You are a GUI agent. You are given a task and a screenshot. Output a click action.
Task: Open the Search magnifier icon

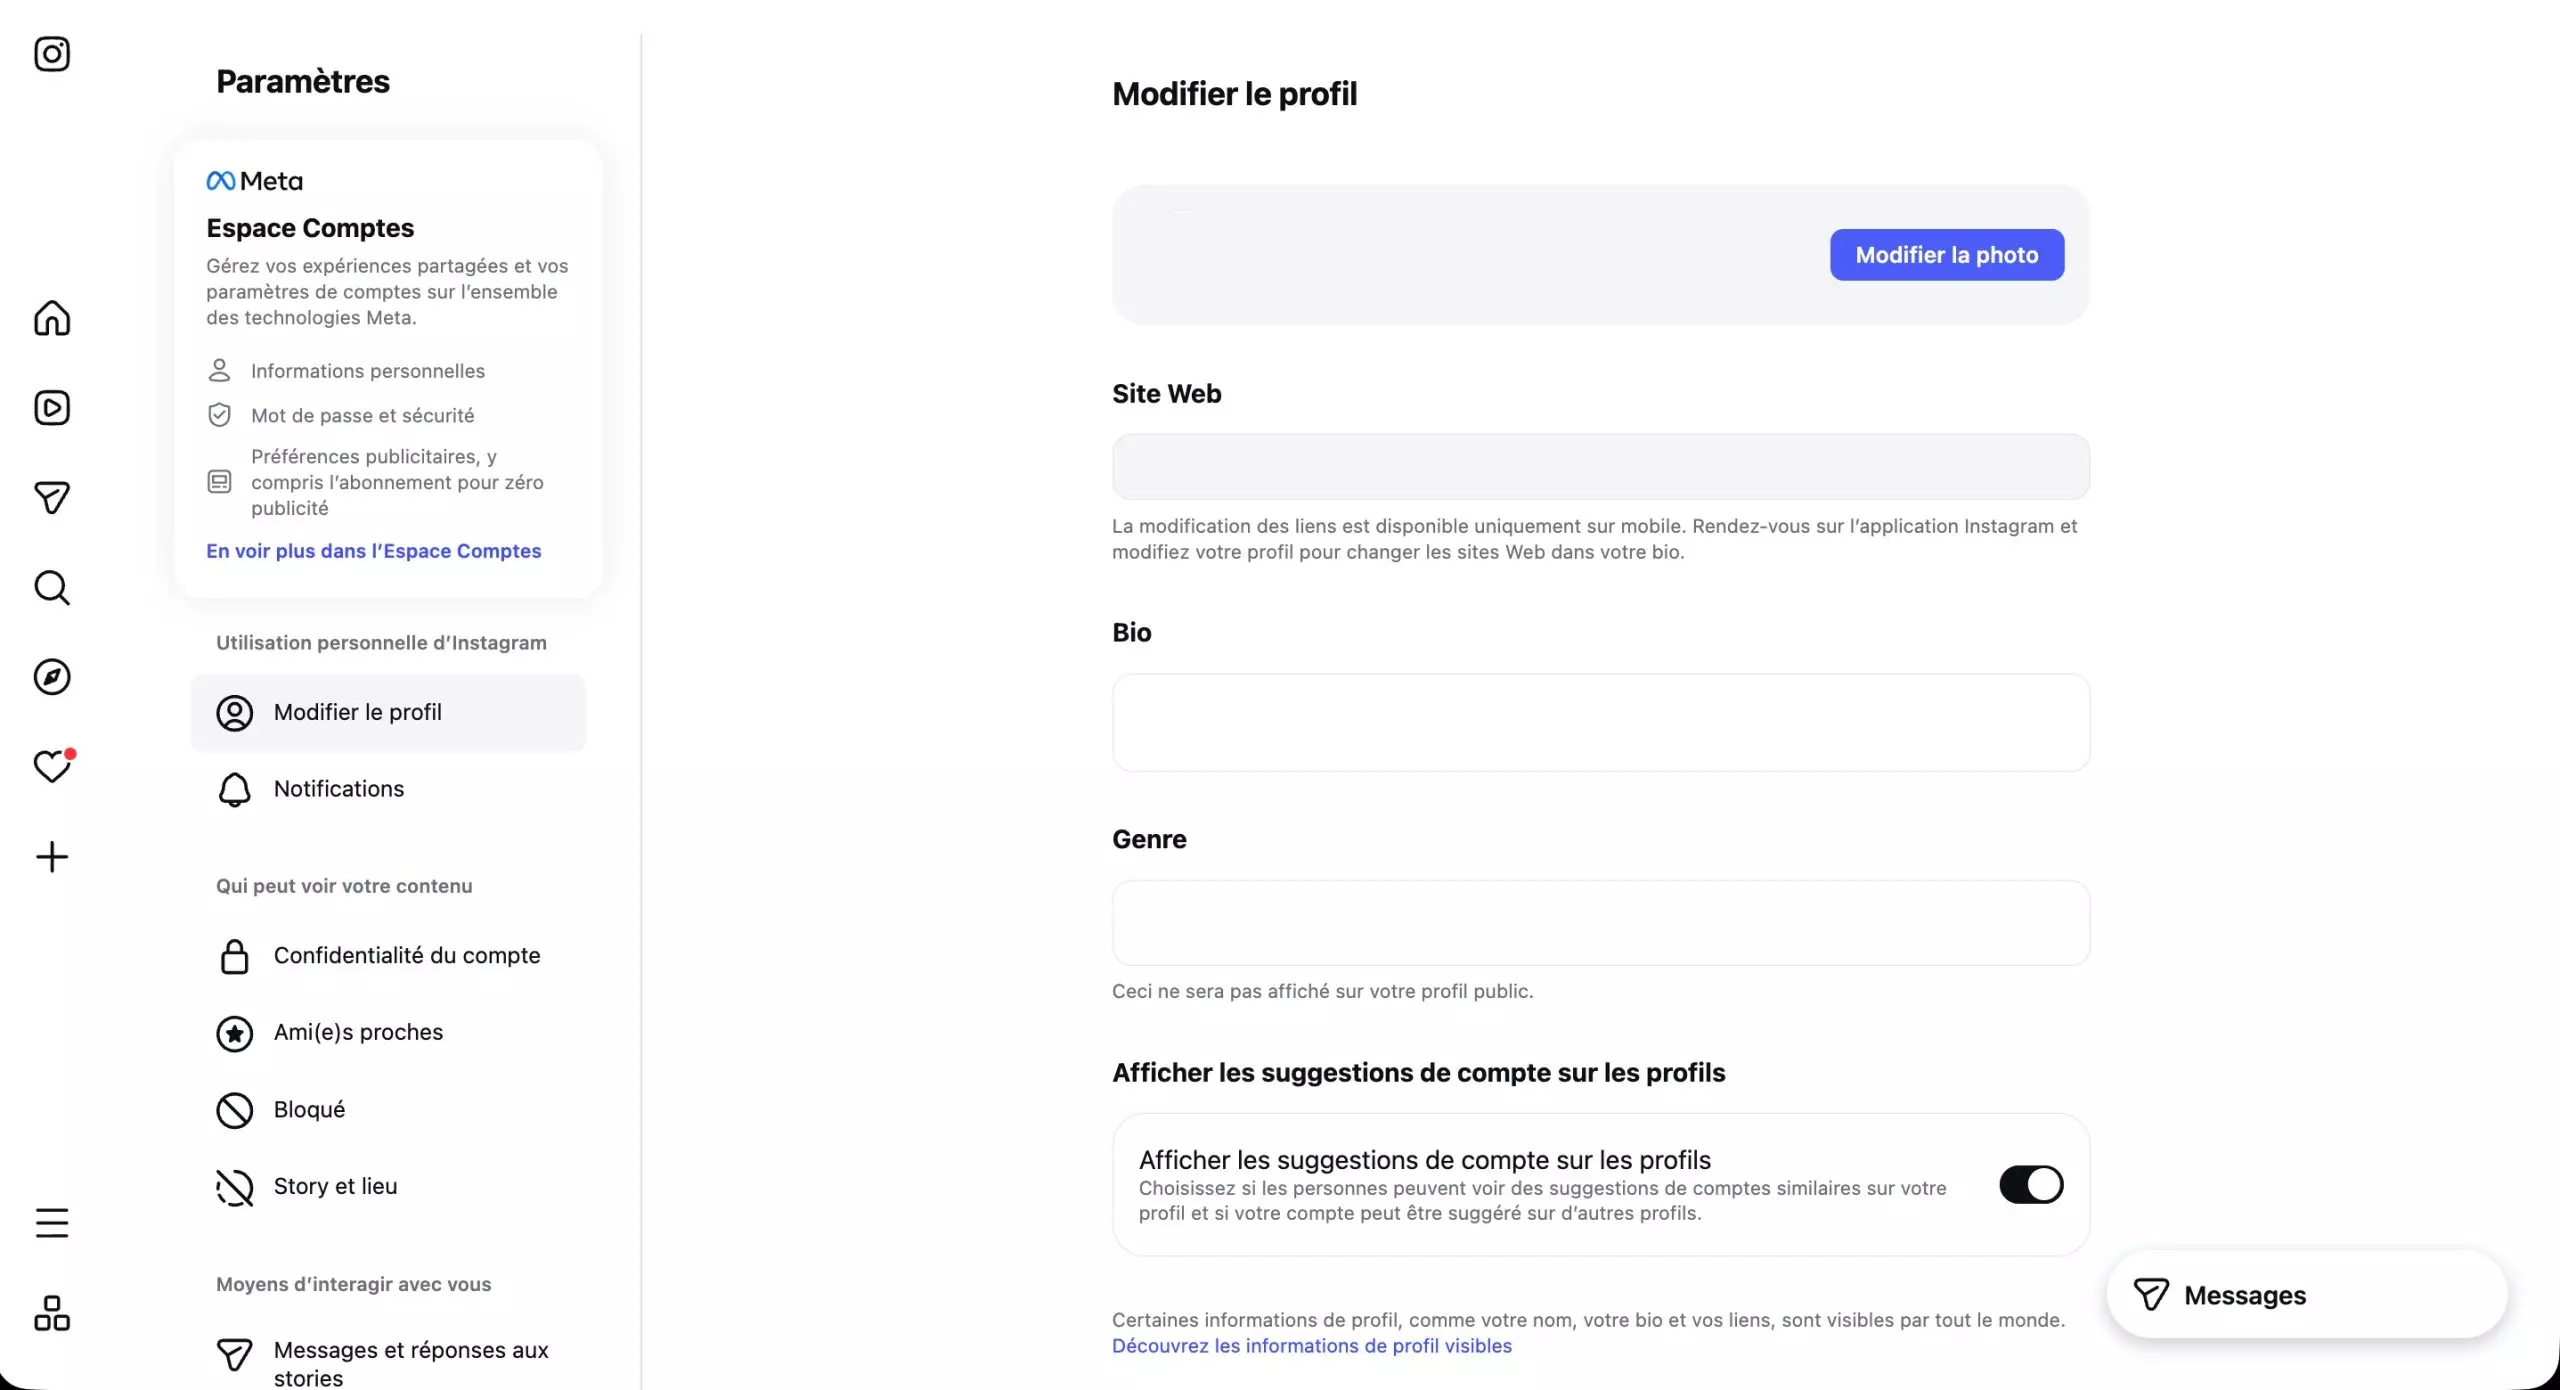click(52, 588)
